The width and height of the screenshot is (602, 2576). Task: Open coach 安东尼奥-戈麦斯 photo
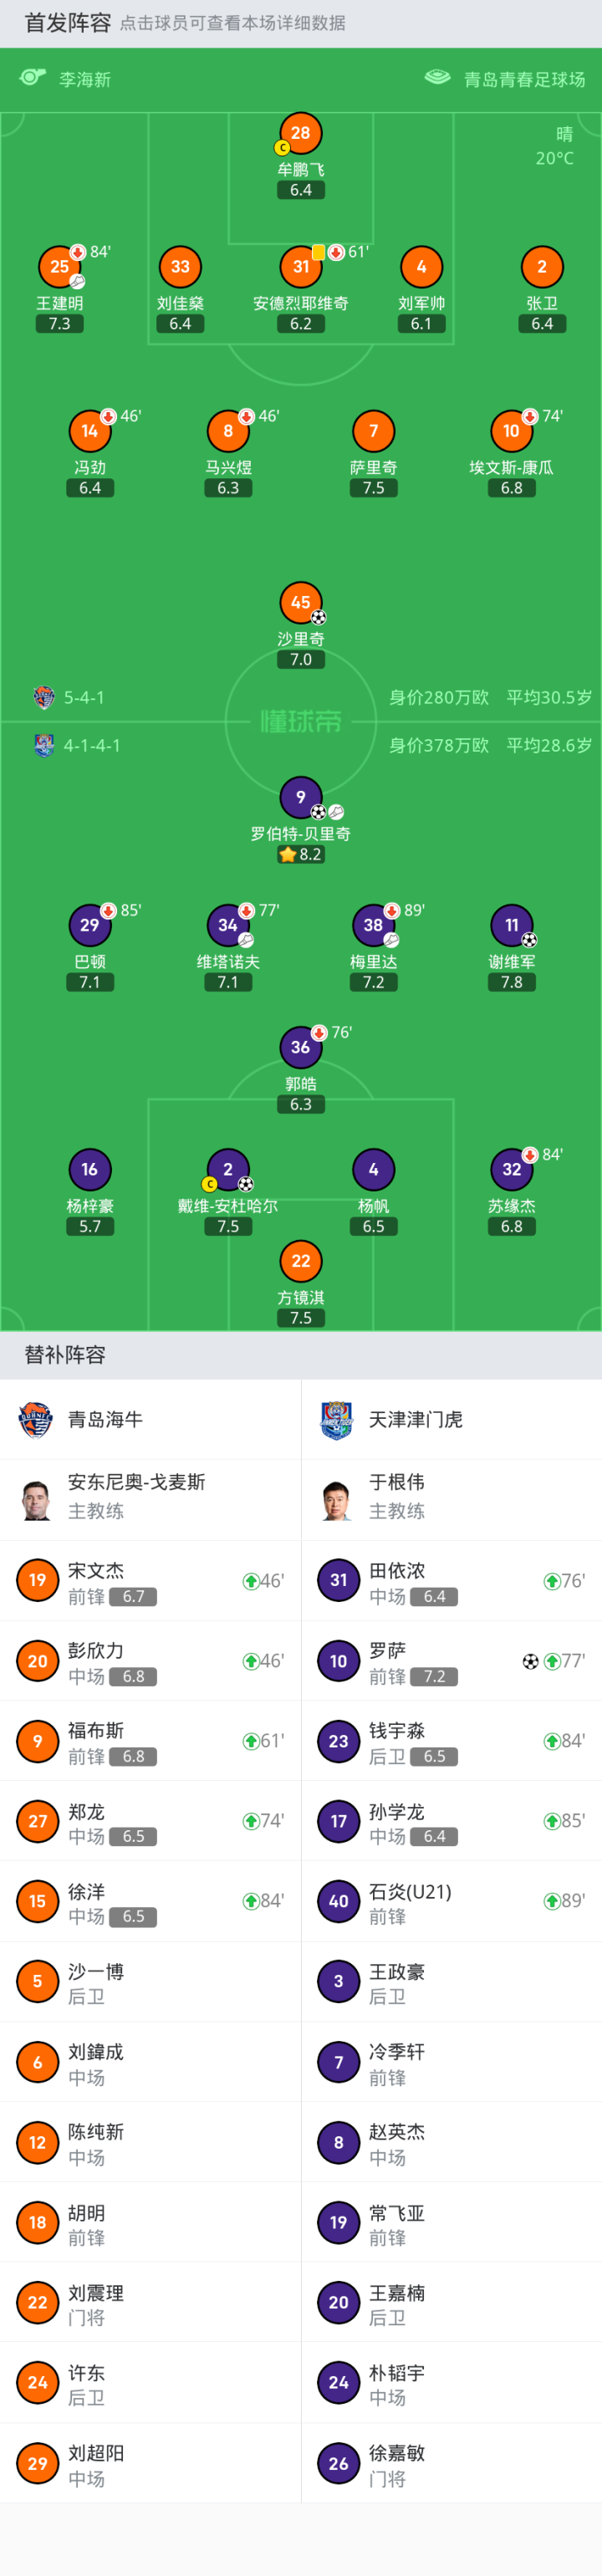37,1499
